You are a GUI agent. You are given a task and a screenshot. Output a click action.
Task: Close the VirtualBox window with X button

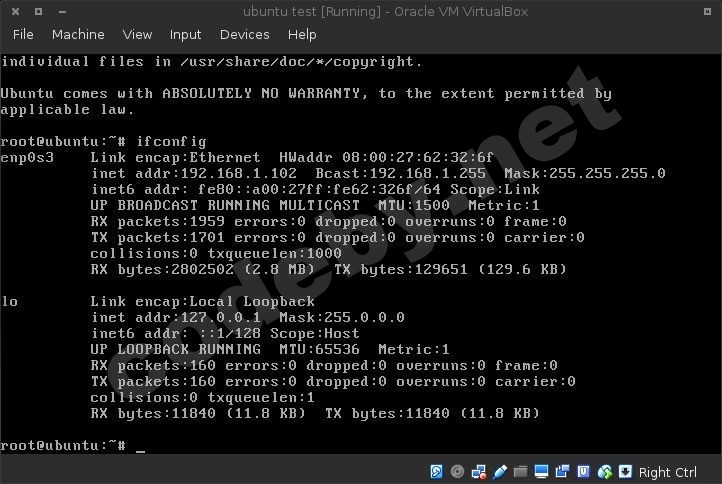(x=15, y=12)
